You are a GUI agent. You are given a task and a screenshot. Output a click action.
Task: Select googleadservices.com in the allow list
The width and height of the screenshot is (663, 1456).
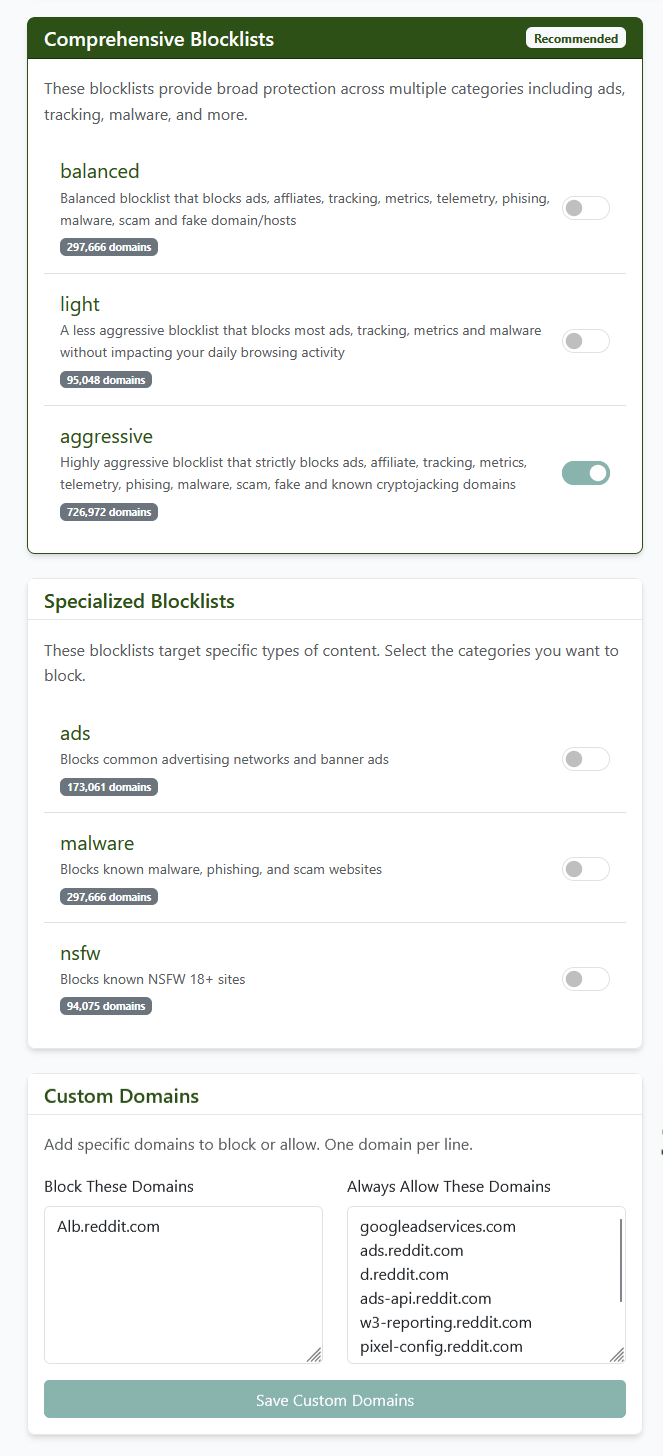point(438,1226)
